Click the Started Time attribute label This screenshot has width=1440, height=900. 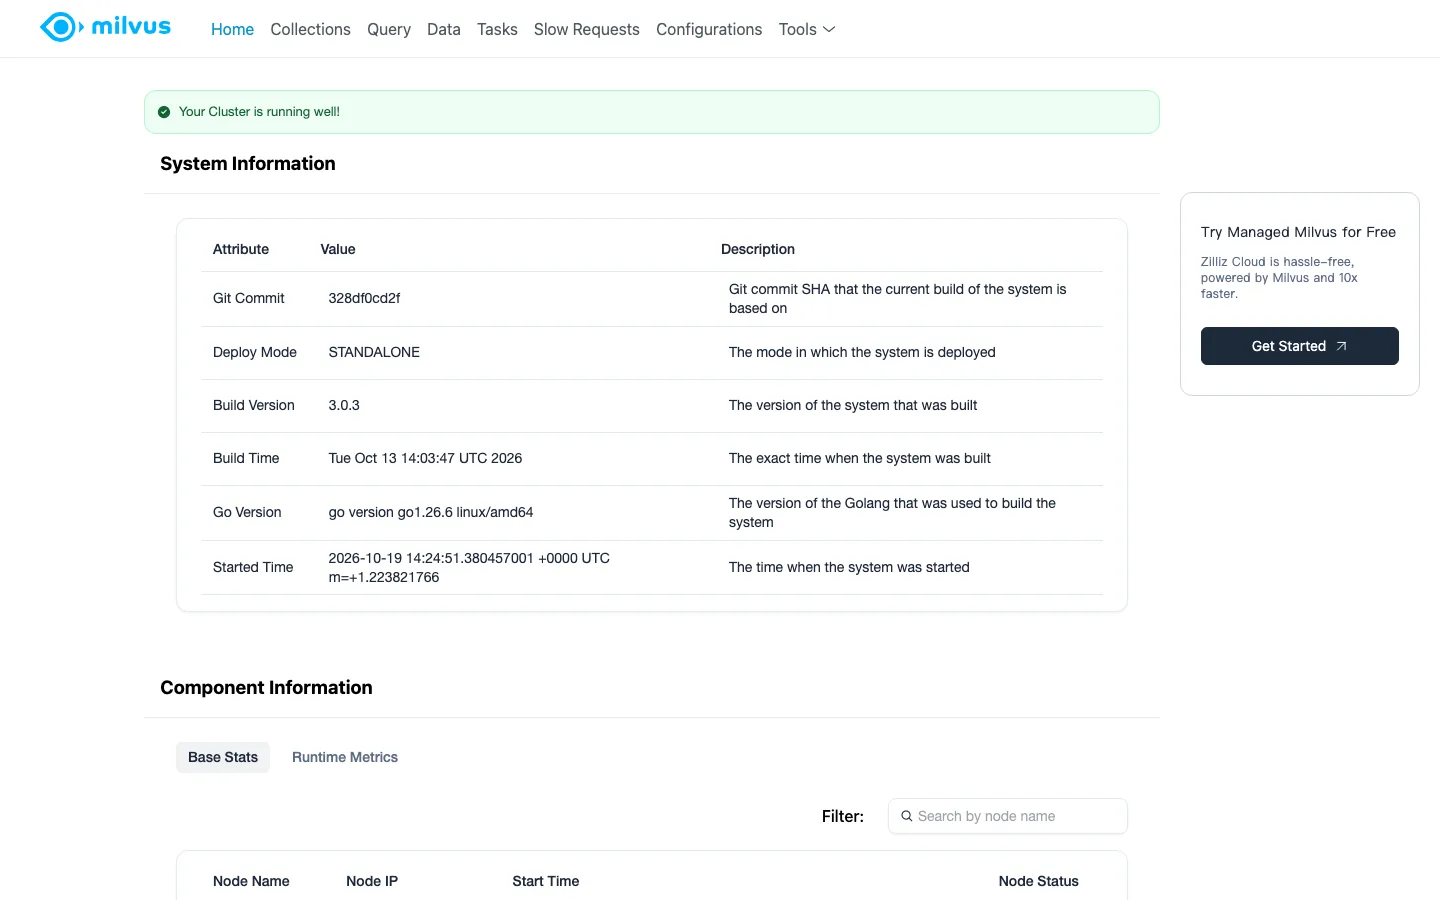pos(253,567)
